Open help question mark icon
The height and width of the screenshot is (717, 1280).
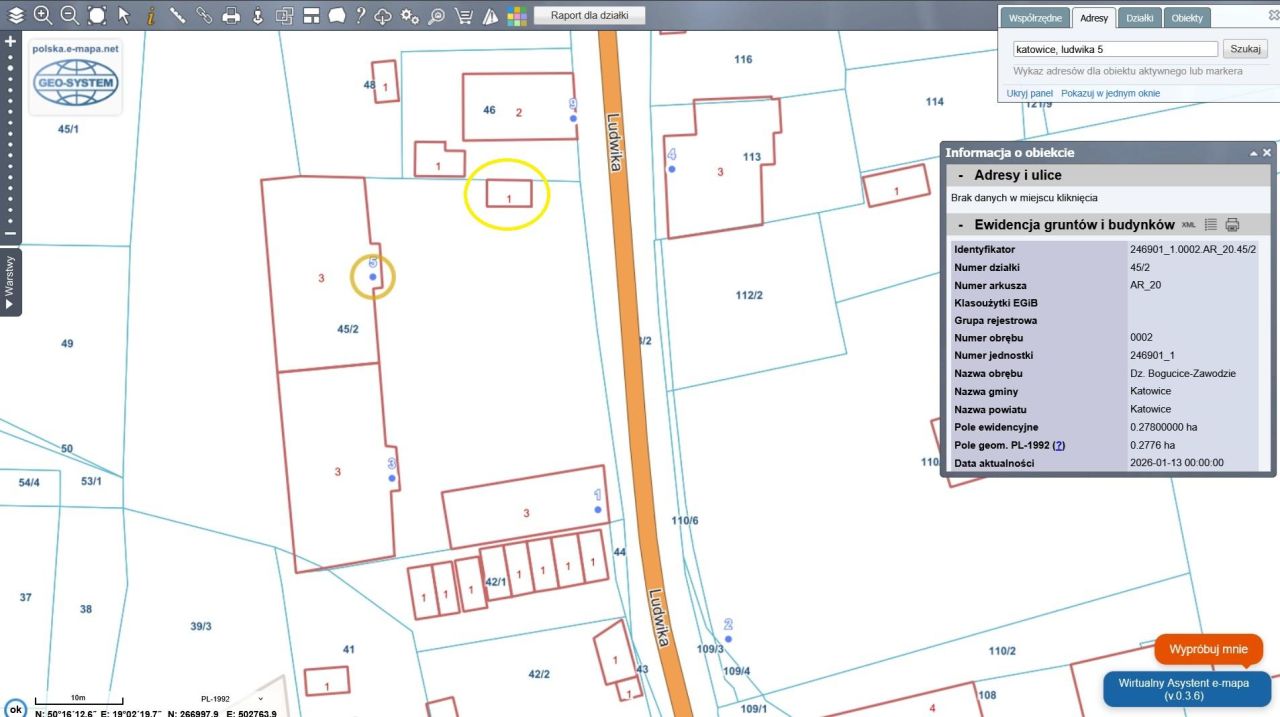(361, 15)
